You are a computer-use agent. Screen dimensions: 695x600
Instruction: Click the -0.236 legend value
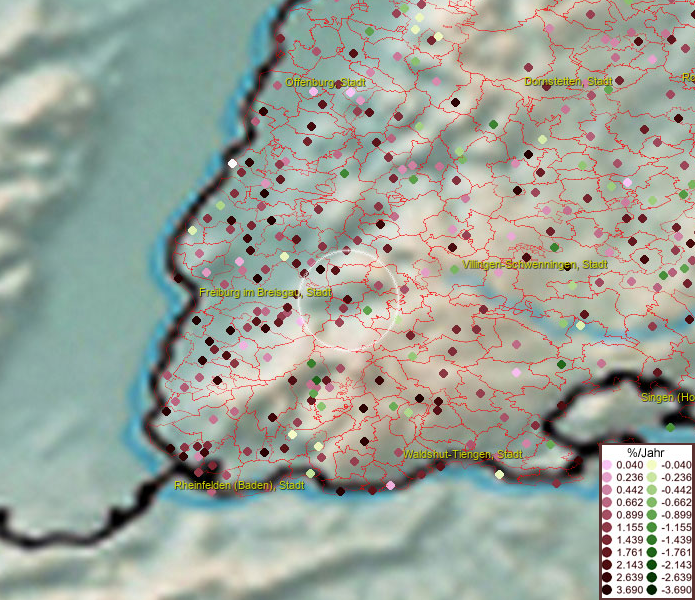pos(676,477)
